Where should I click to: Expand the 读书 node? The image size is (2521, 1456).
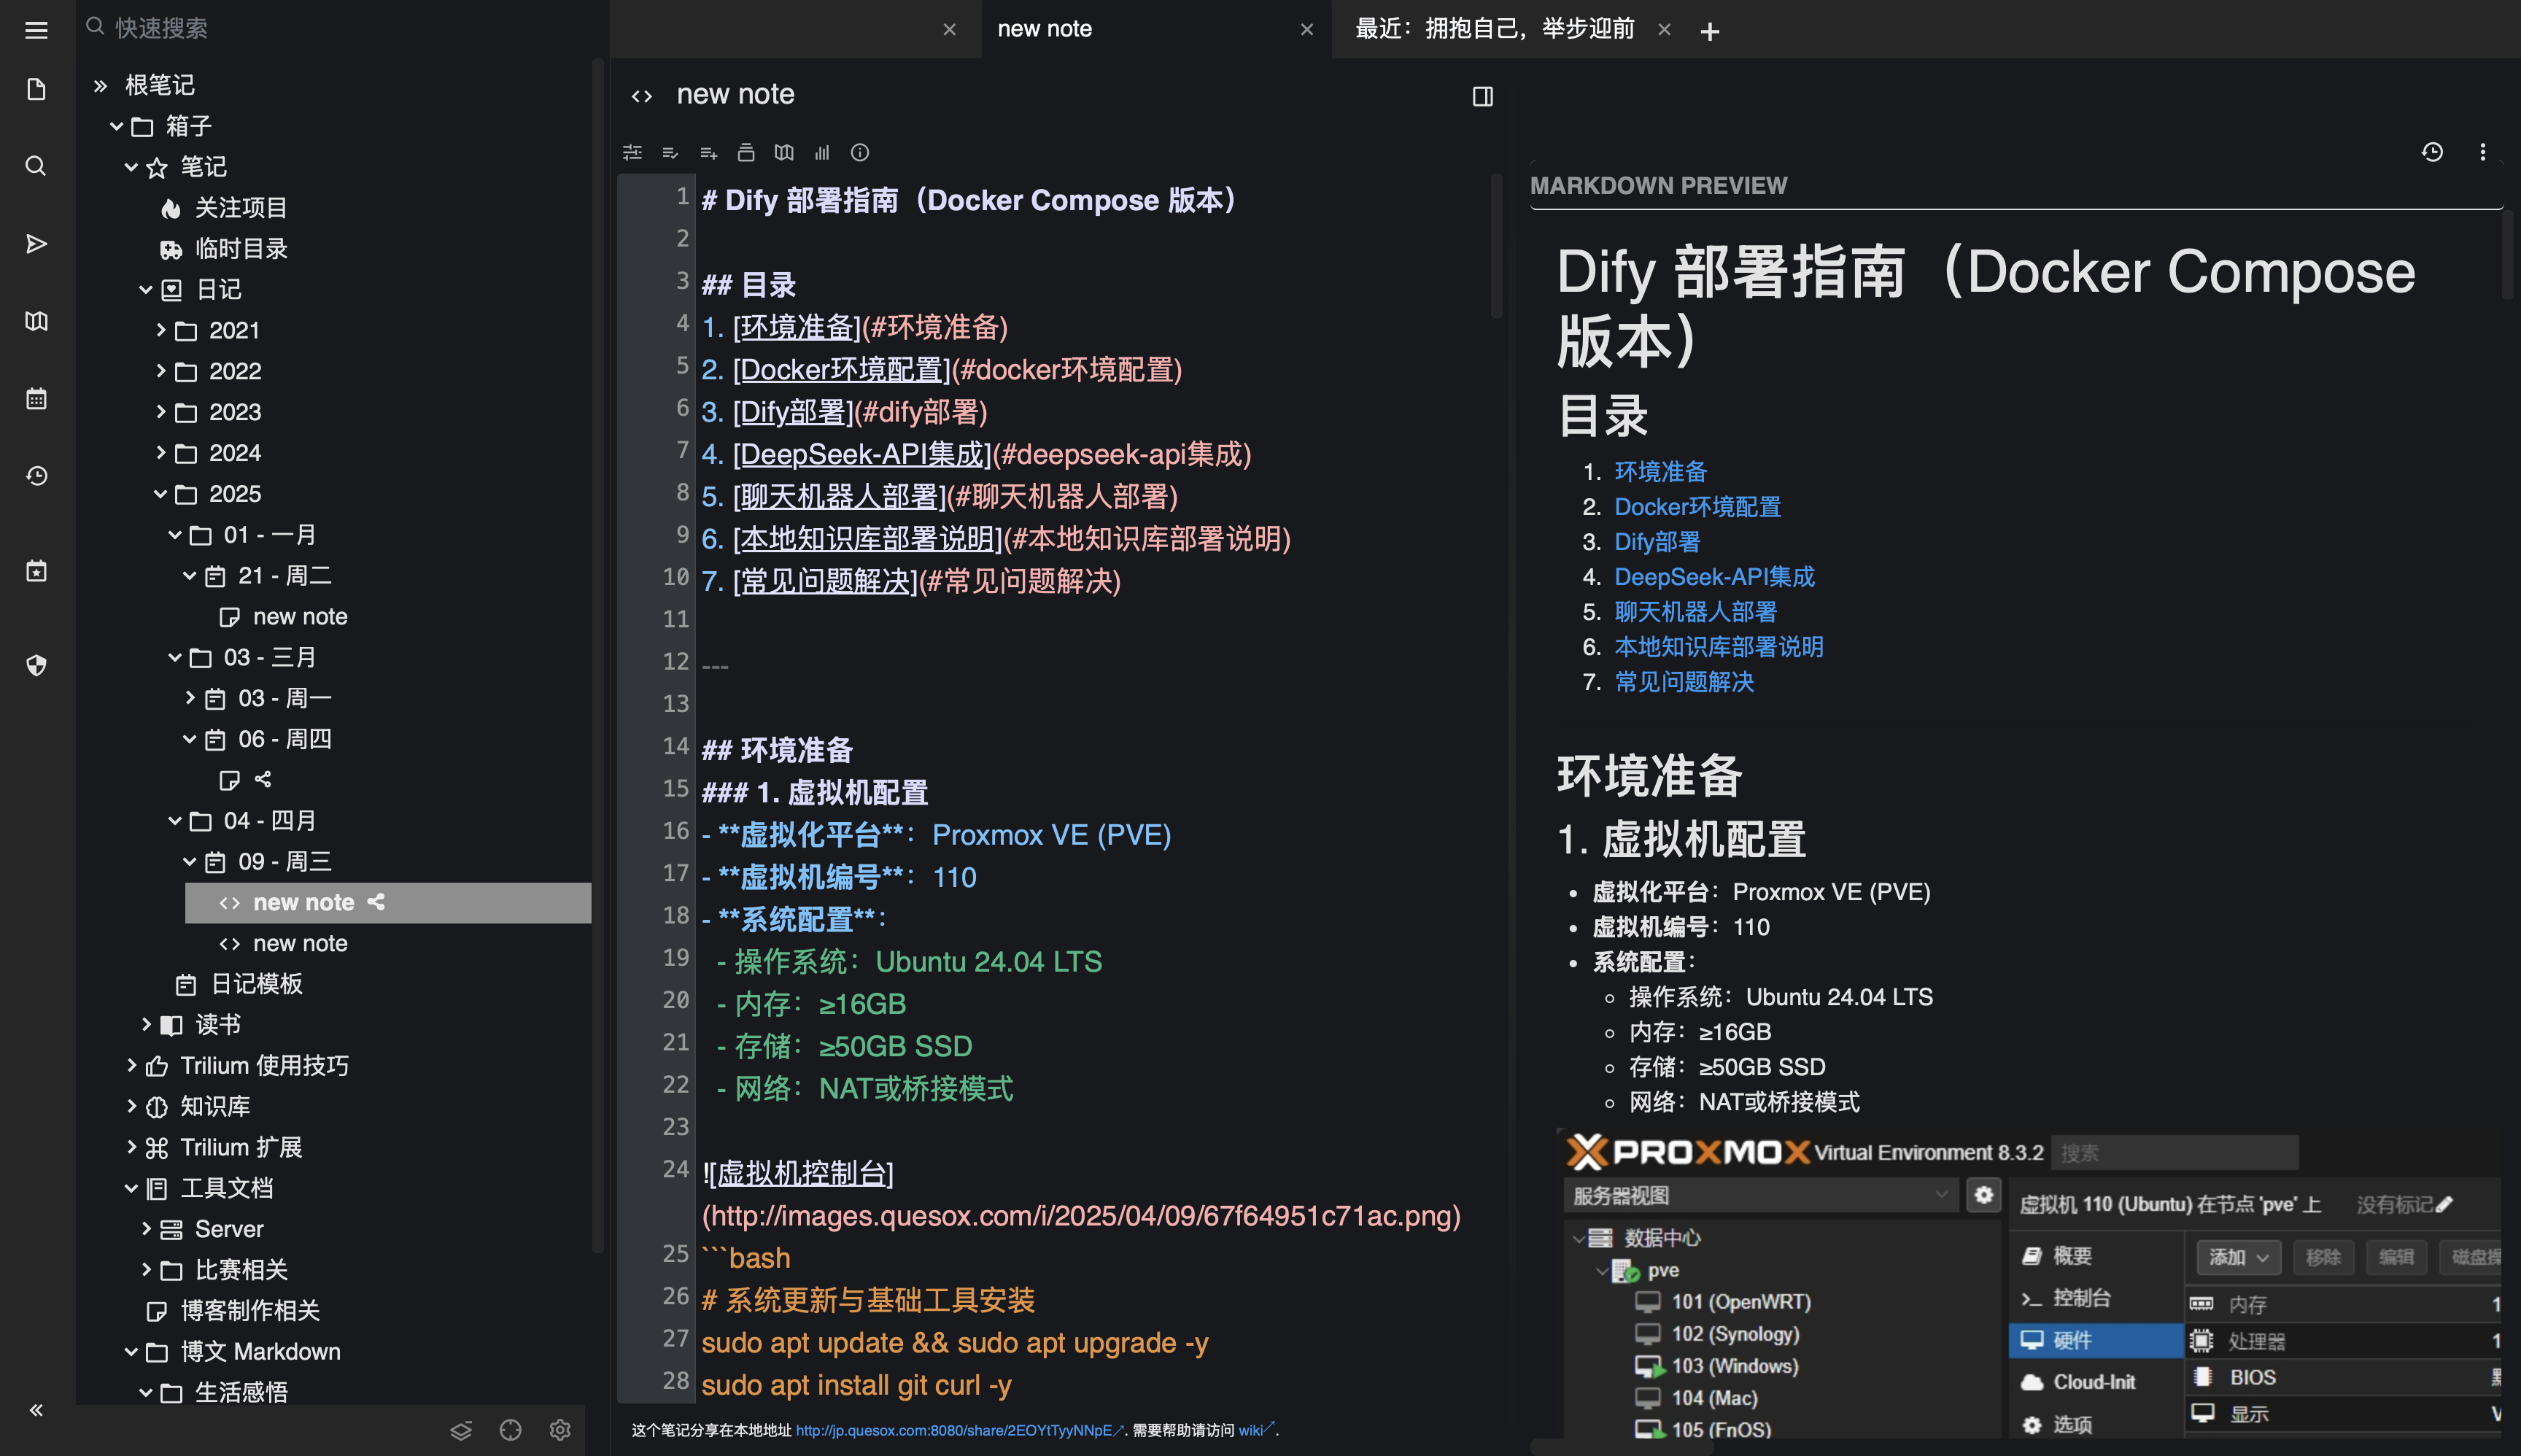click(x=146, y=1024)
